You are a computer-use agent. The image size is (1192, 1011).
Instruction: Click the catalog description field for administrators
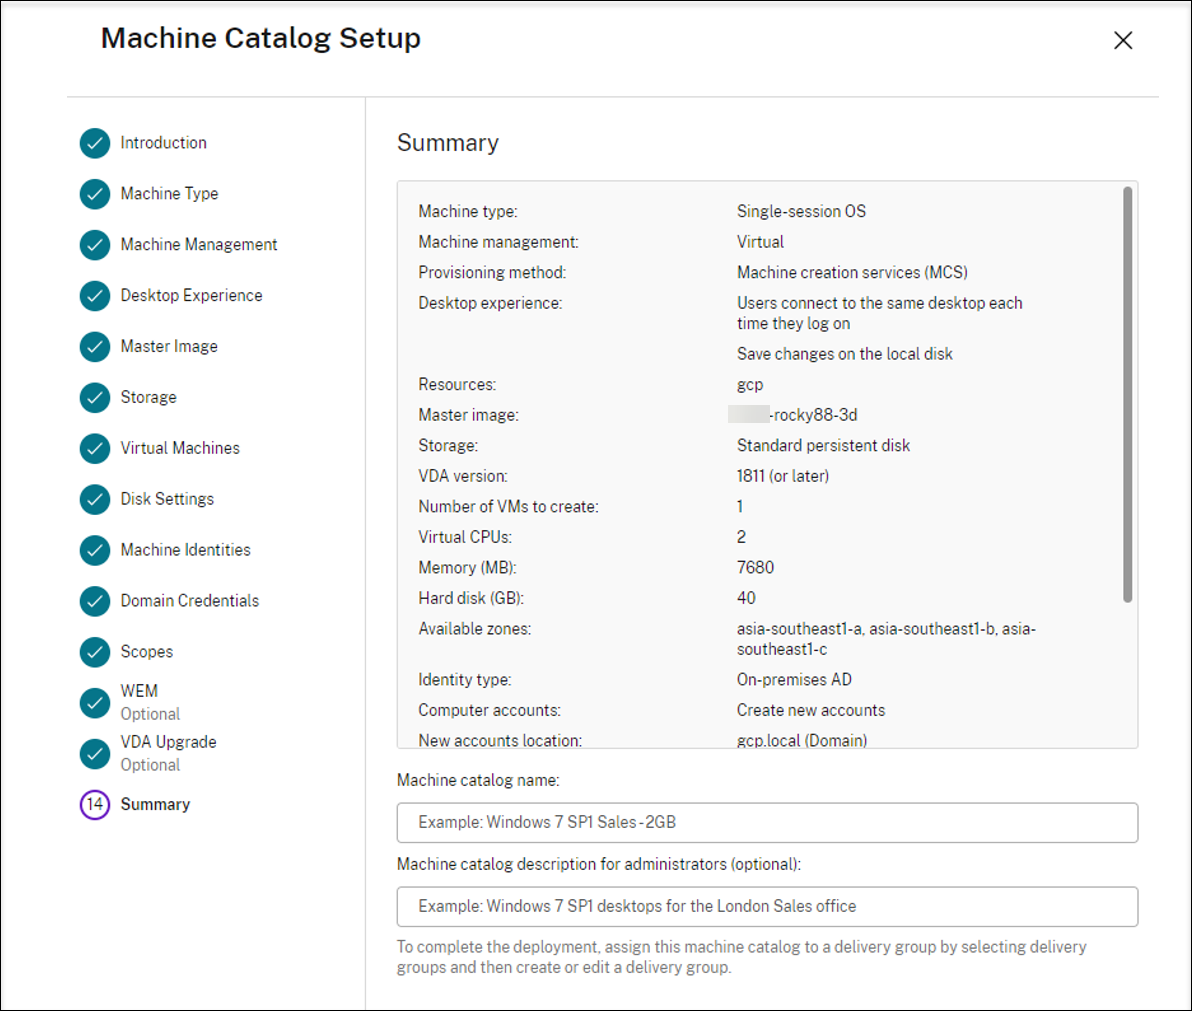[x=767, y=906]
